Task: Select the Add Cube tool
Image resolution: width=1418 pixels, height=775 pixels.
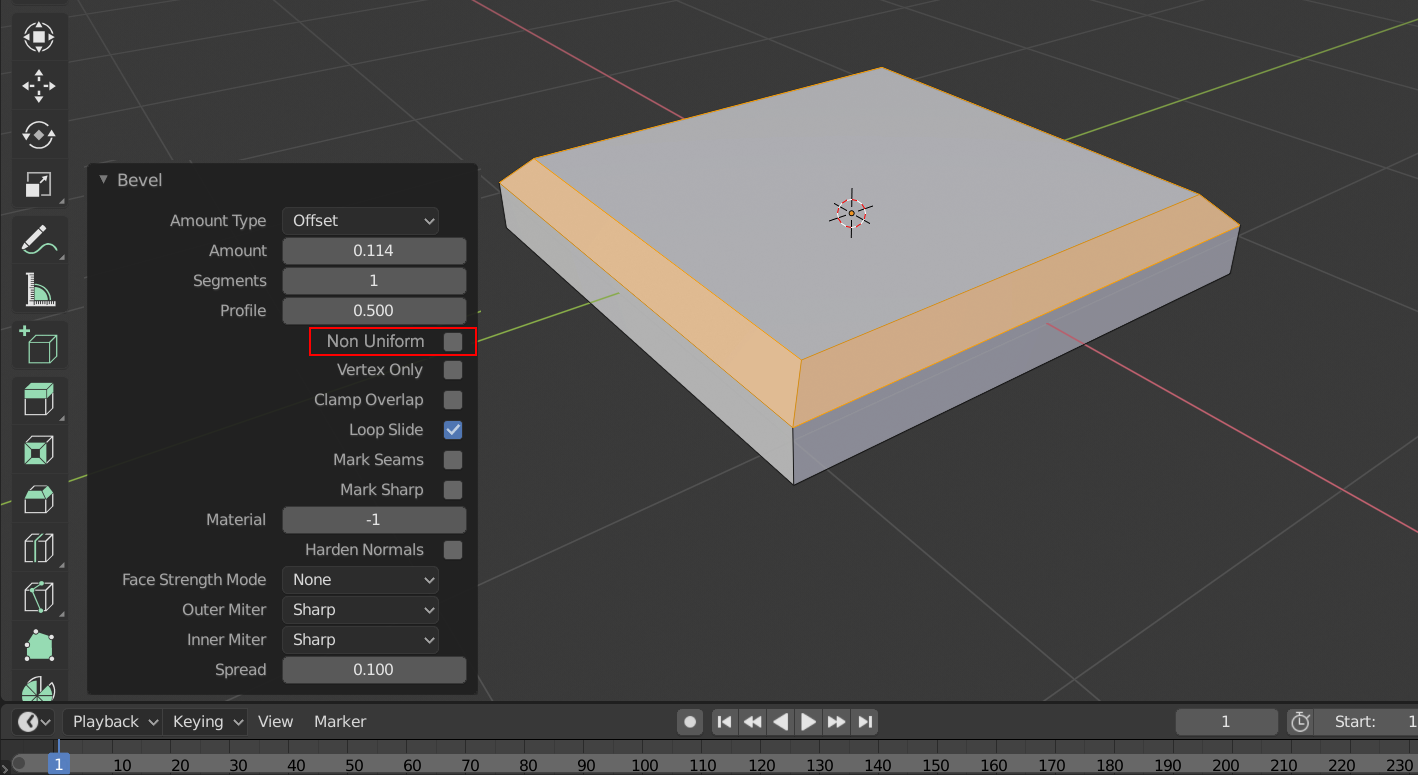Action: tap(39, 346)
